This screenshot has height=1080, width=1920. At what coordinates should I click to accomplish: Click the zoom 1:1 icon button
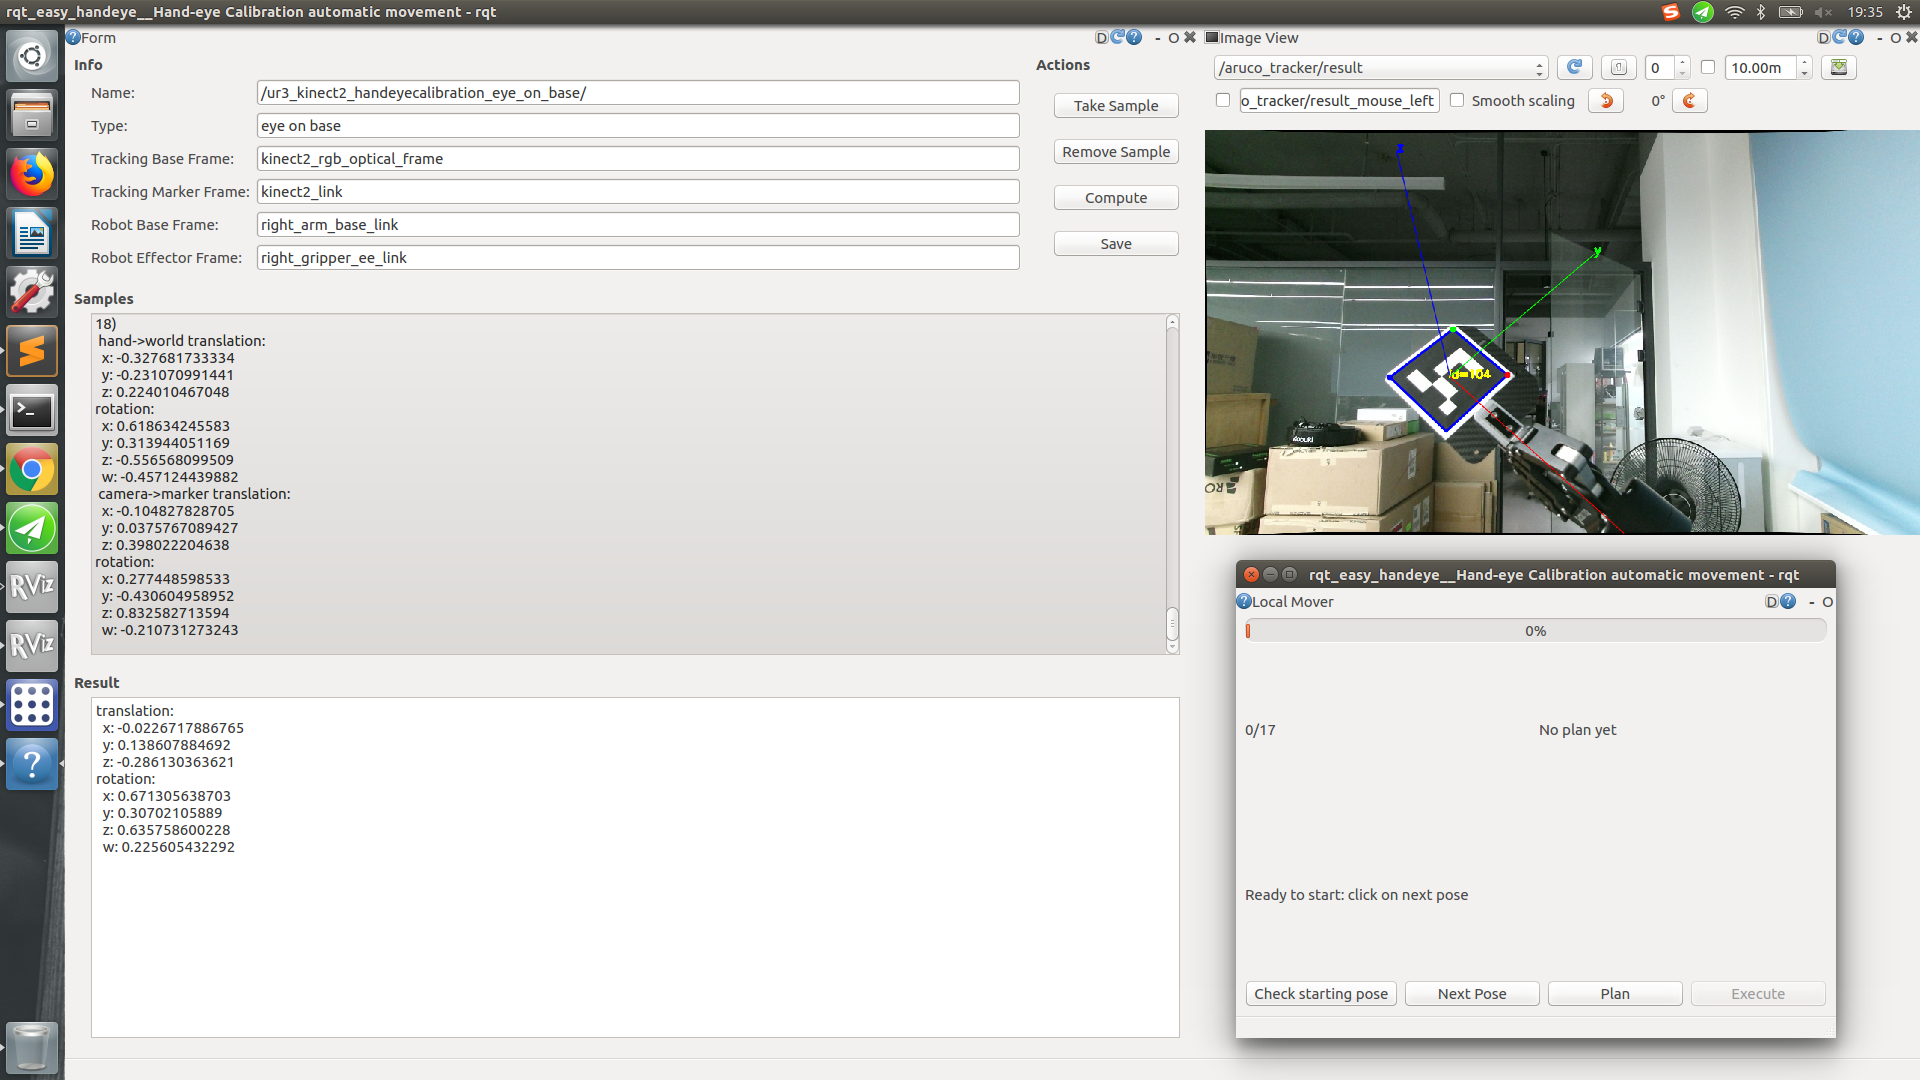tap(1618, 67)
